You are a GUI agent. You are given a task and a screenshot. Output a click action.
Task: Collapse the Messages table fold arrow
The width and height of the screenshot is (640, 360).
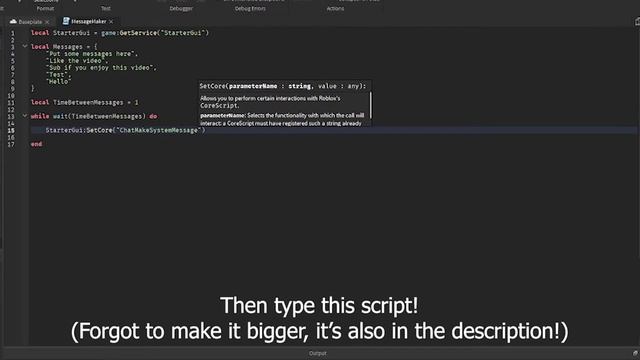(25, 46)
